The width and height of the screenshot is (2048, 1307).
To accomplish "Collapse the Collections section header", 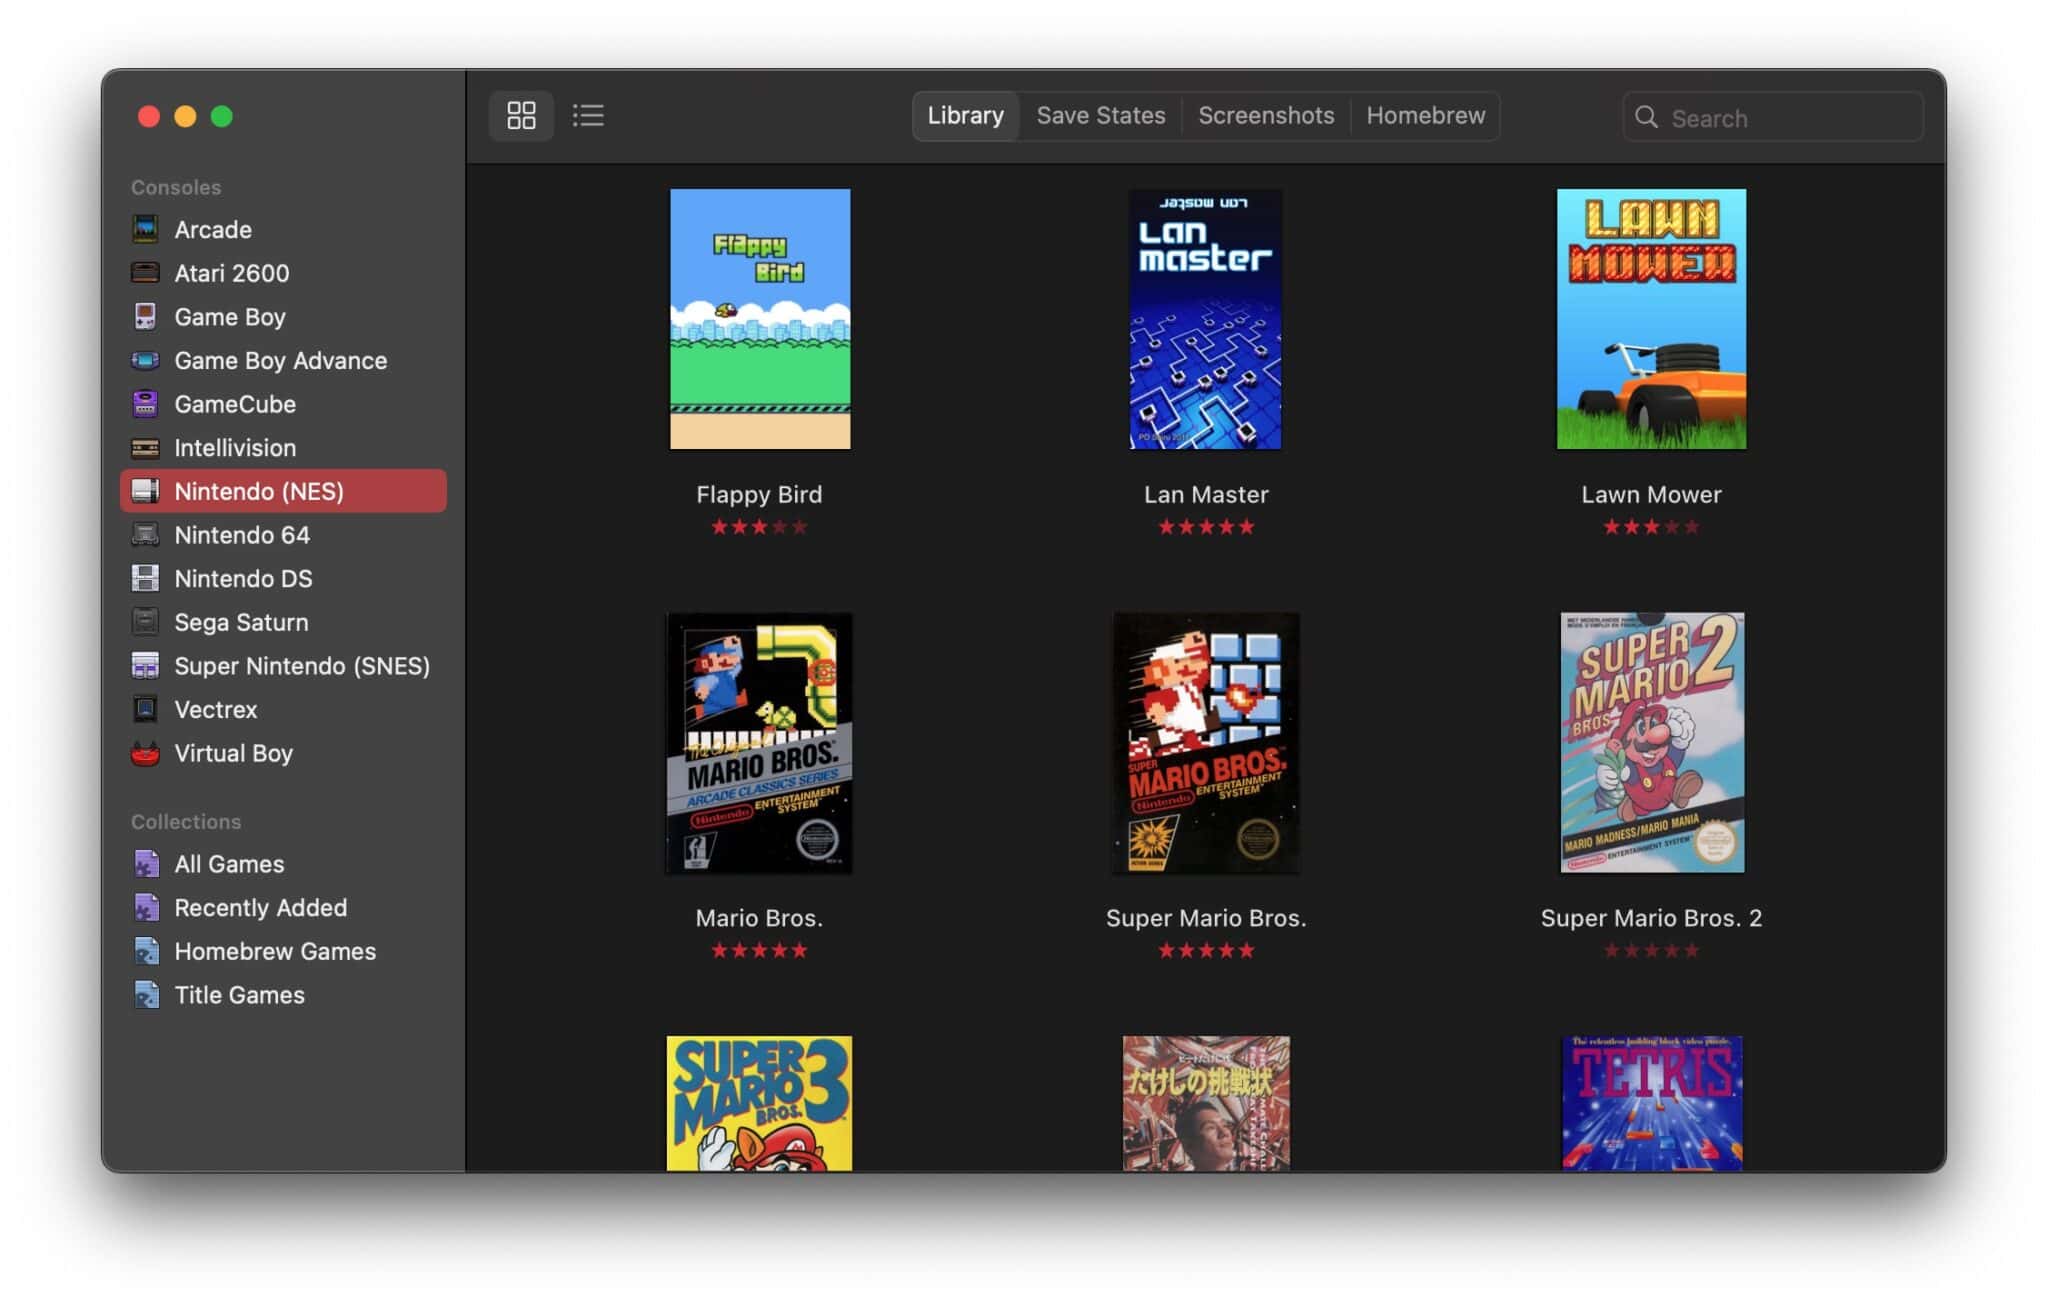I will coord(186,821).
